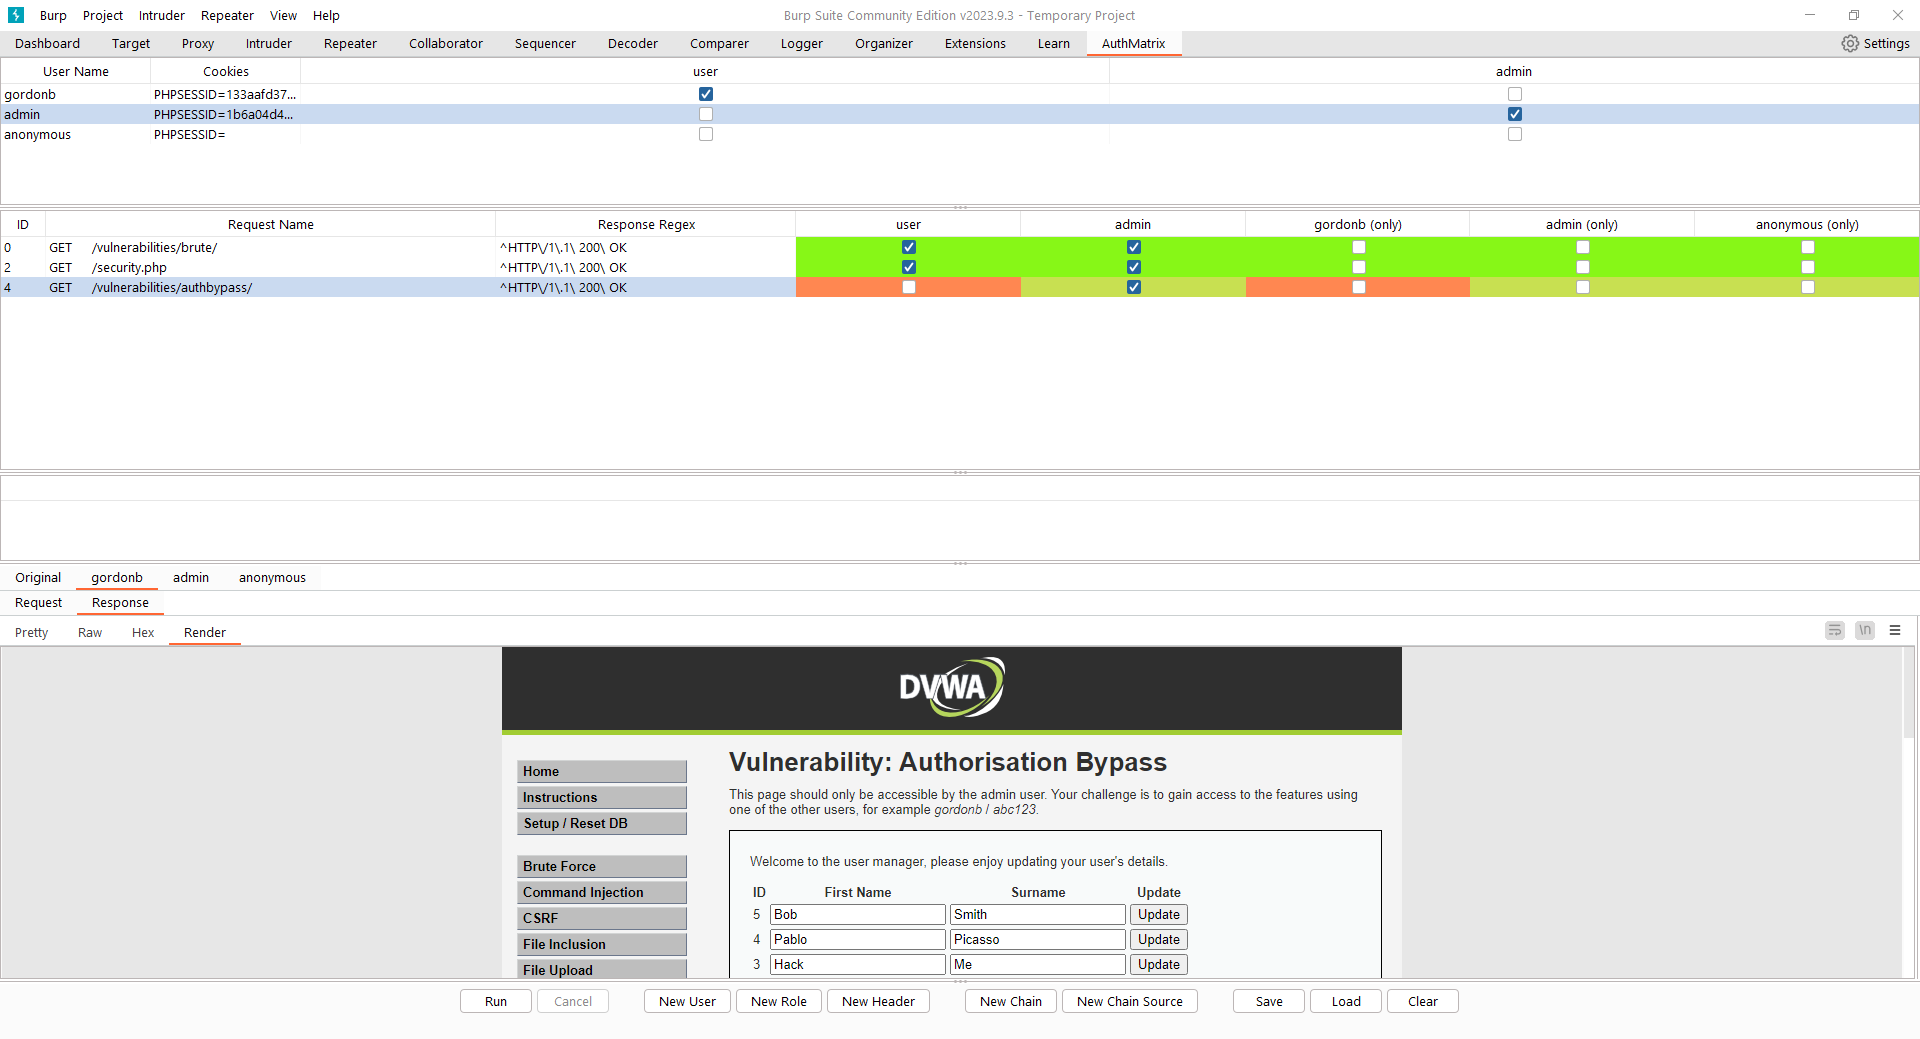1920x1039 pixels.
Task: Toggle admin checkbox for /vulnerabilities/authbypass/ request
Action: point(1134,287)
